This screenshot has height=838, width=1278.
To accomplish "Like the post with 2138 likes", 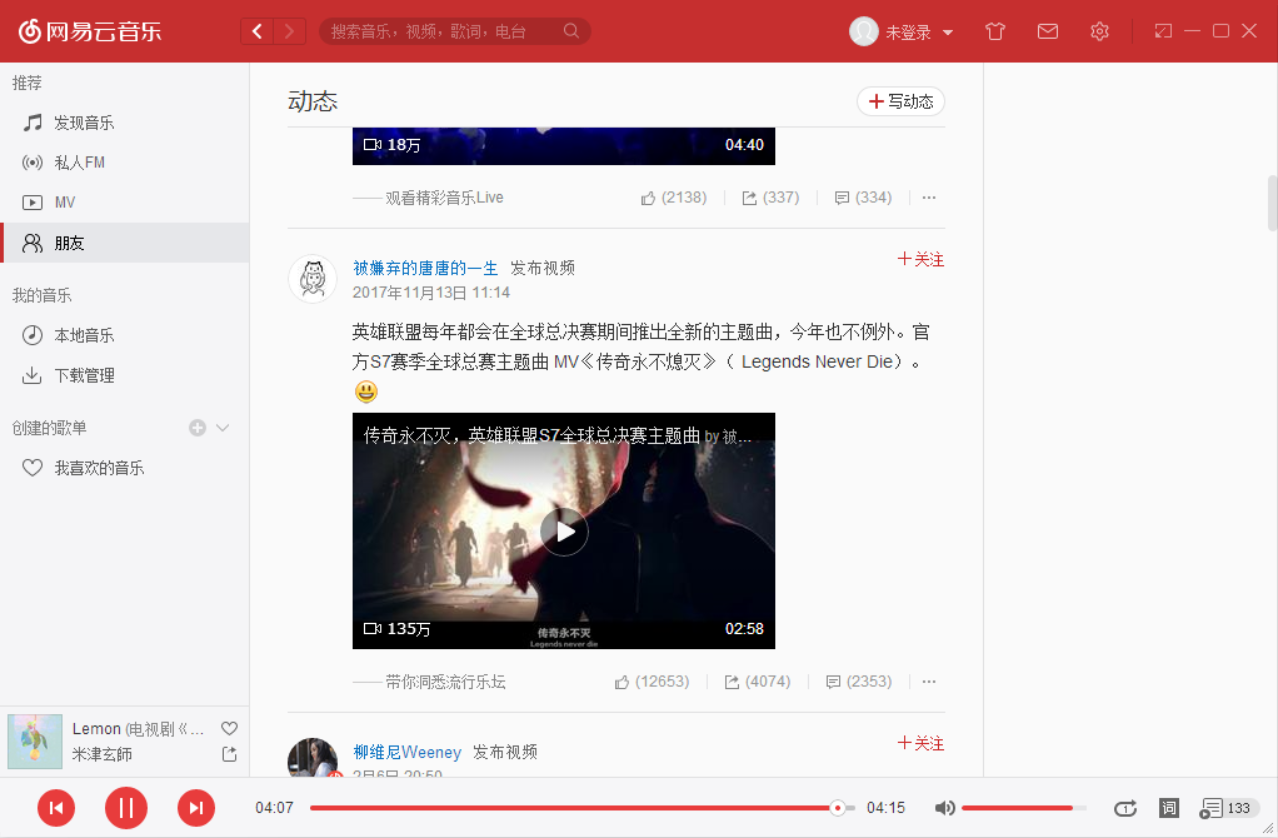I will click(x=673, y=198).
